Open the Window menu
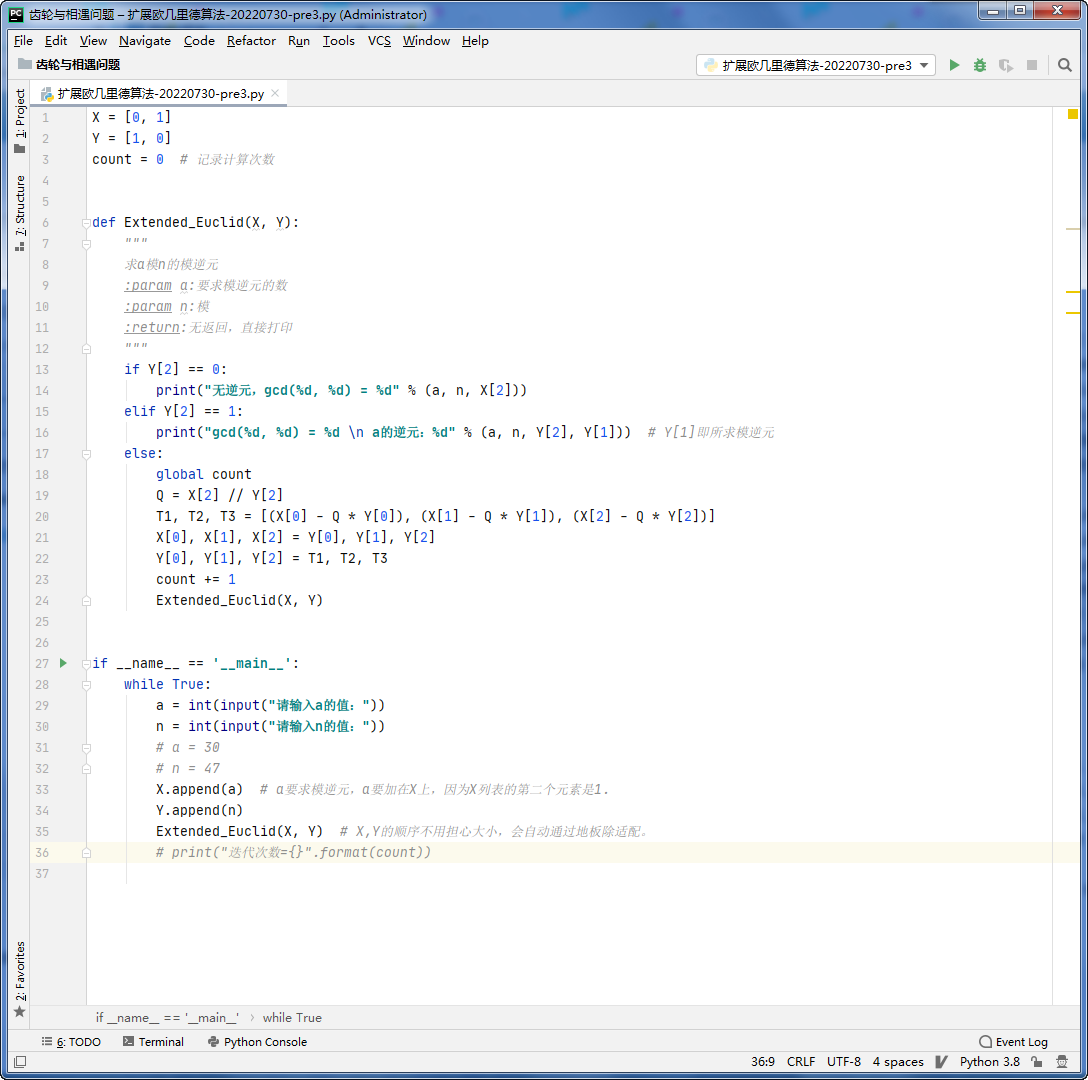 tap(426, 41)
